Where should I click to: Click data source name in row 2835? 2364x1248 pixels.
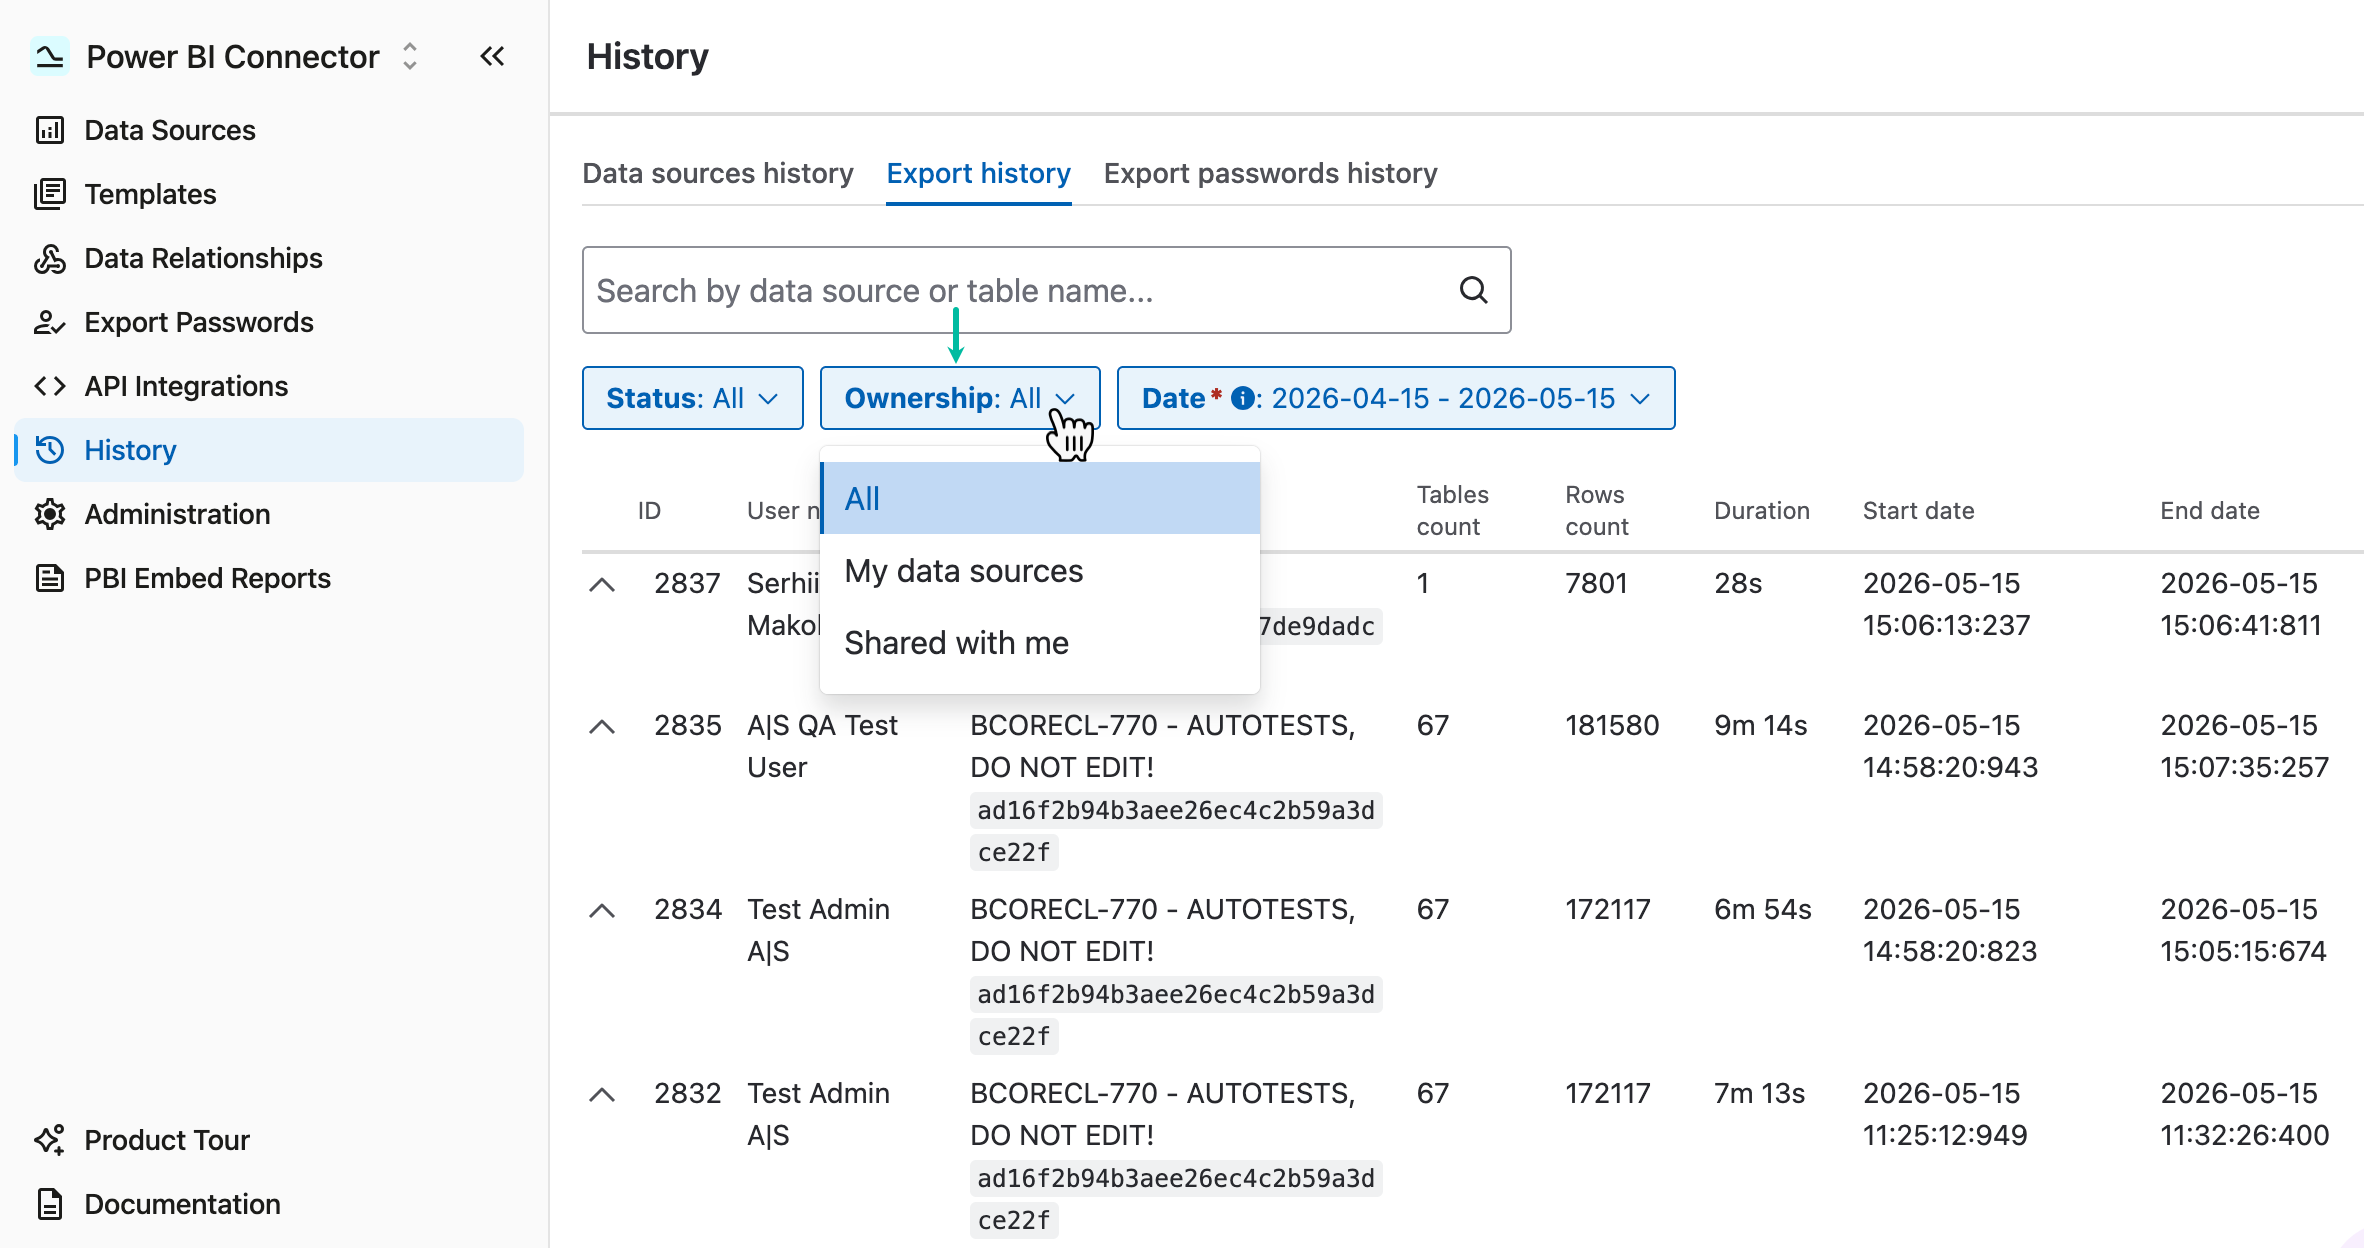pyautogui.click(x=1162, y=746)
